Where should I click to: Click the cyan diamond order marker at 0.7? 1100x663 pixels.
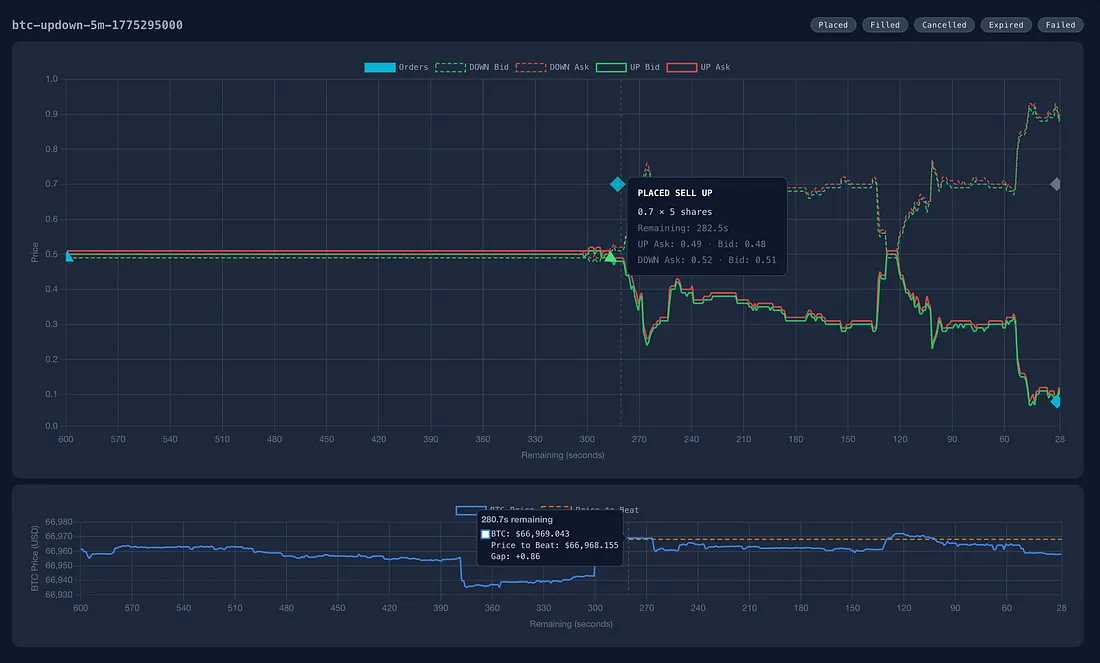click(x=617, y=184)
